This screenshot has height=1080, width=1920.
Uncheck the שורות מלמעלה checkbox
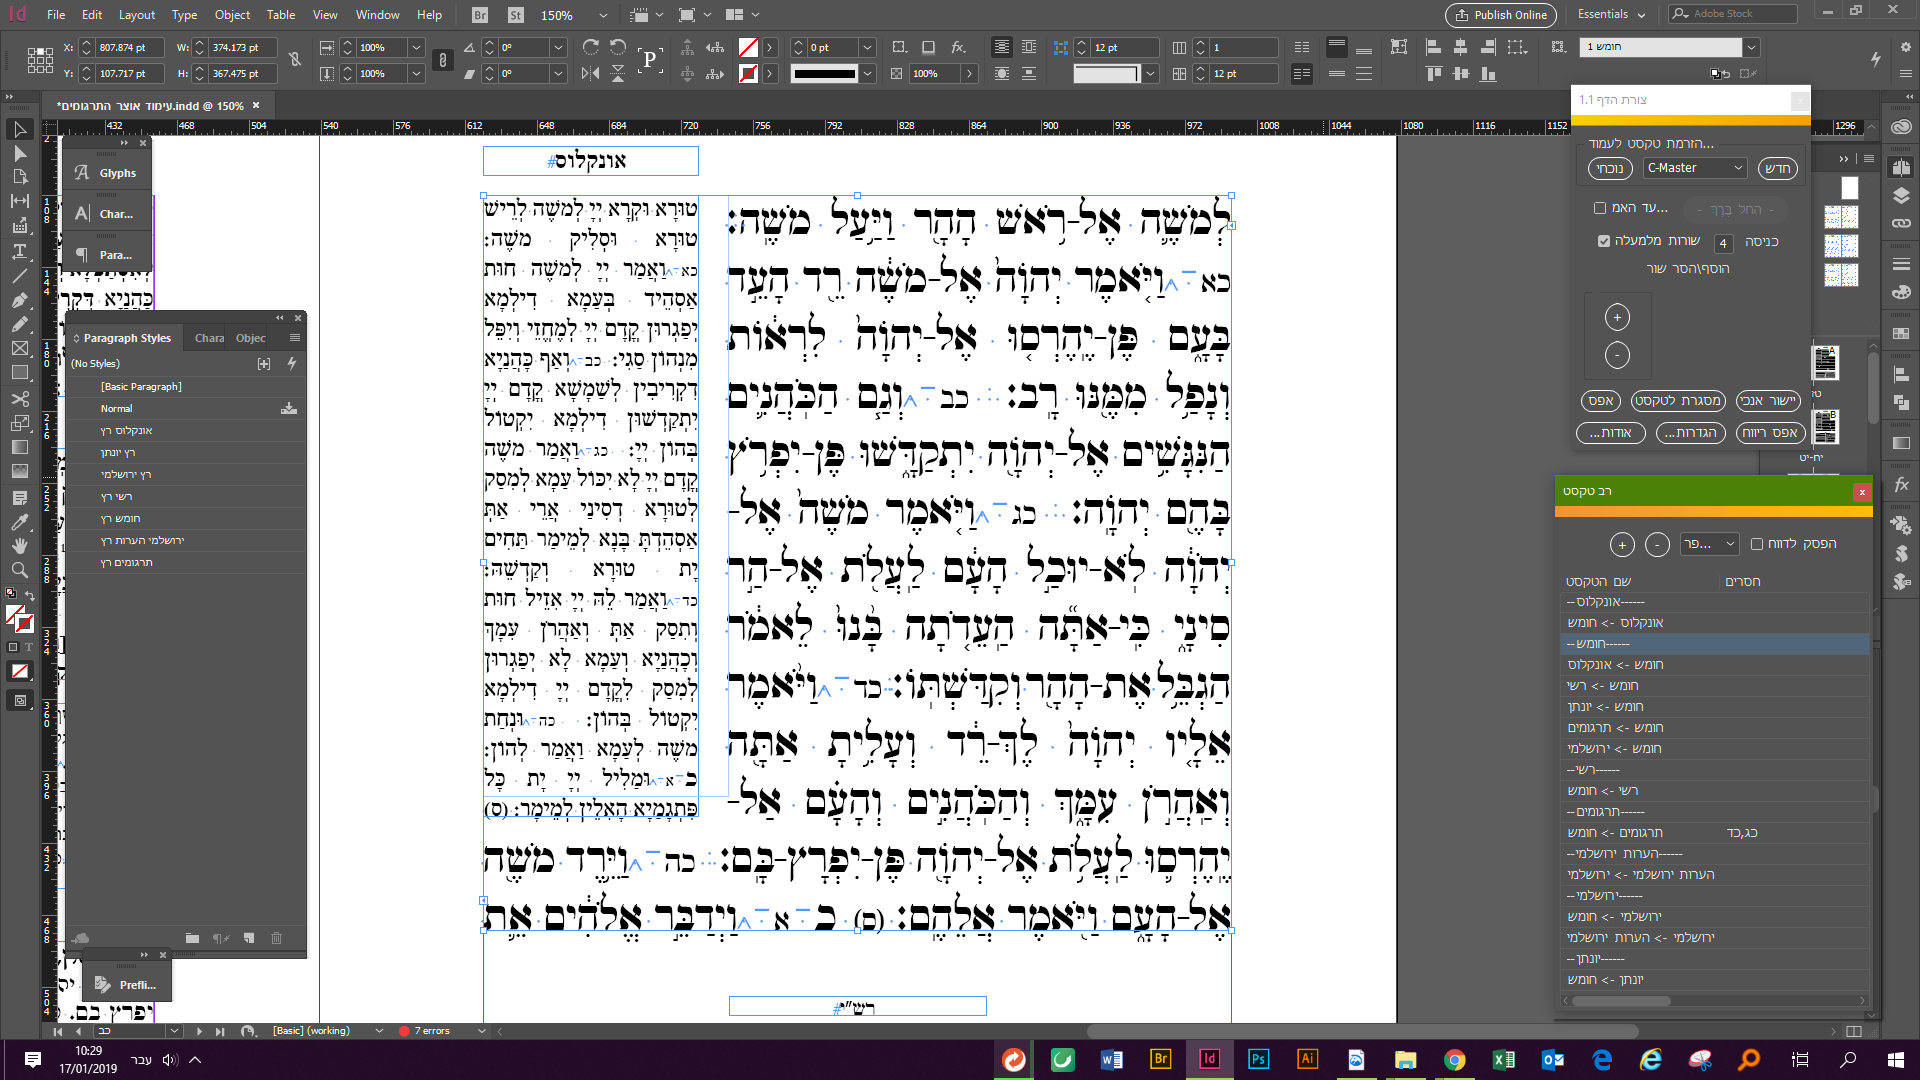coord(1604,241)
